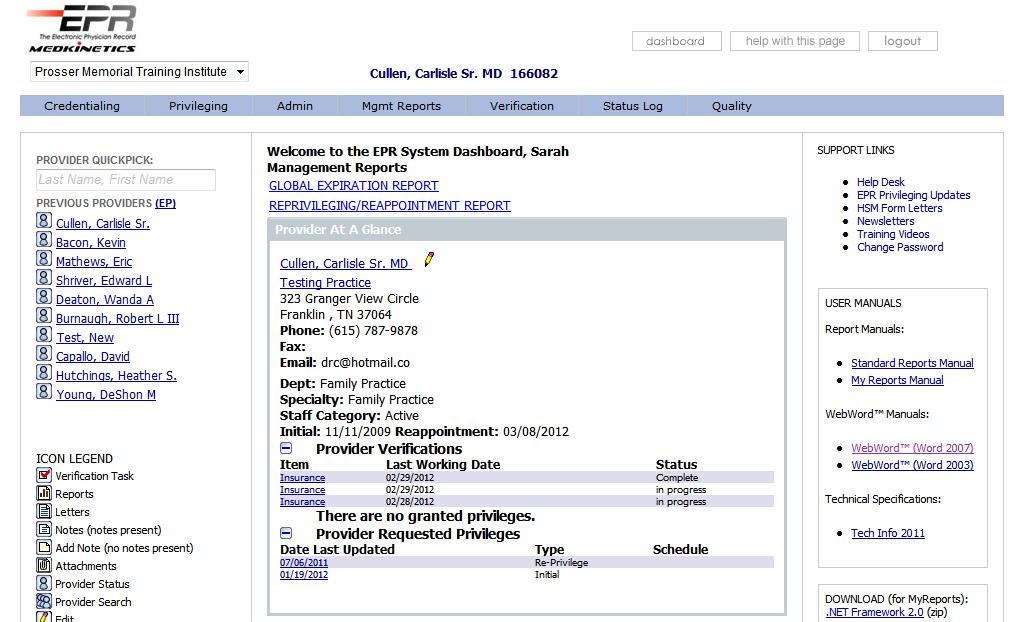Open the My Reports Manual
1016x622 pixels.
897,380
